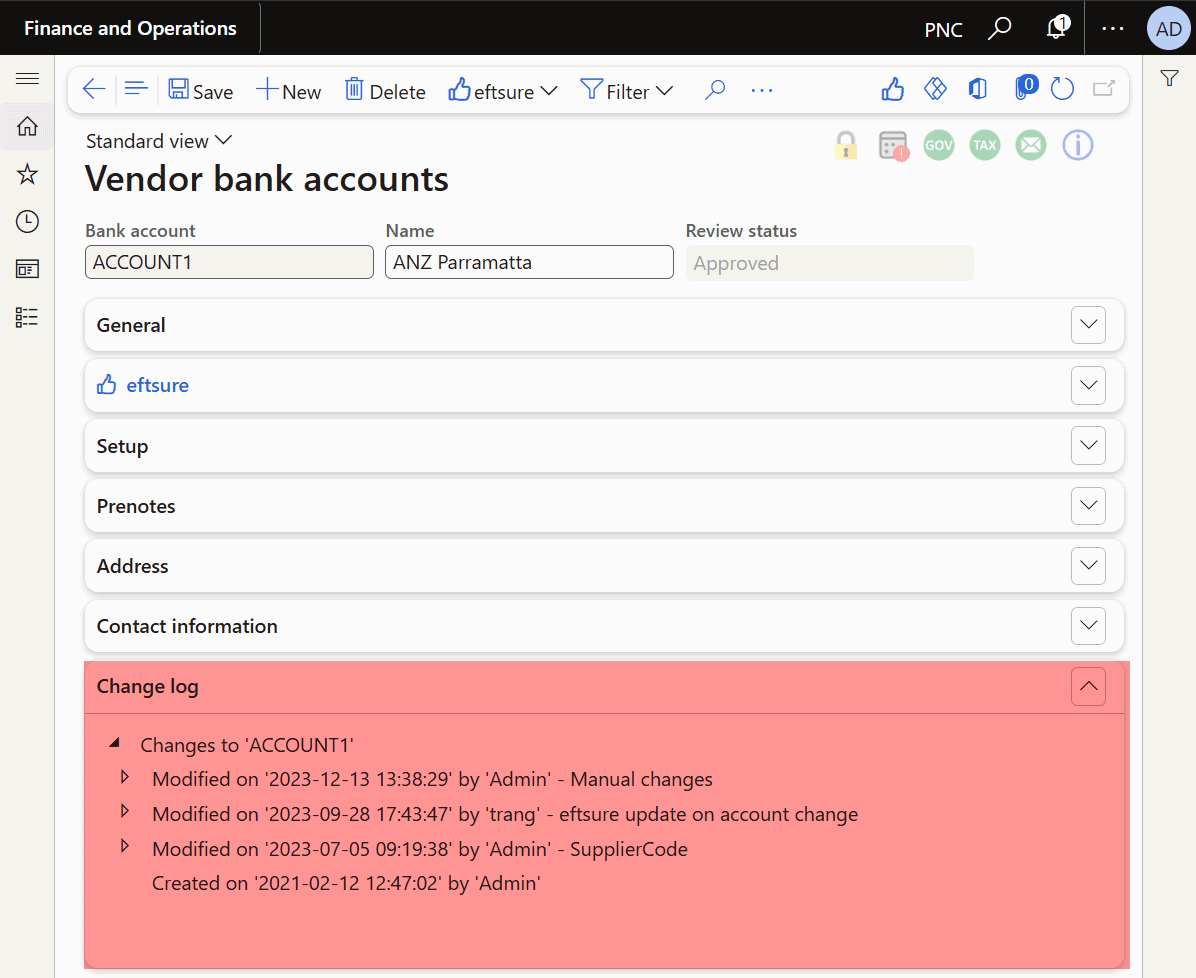Create New bank account record
1196x978 pixels.
tap(288, 90)
